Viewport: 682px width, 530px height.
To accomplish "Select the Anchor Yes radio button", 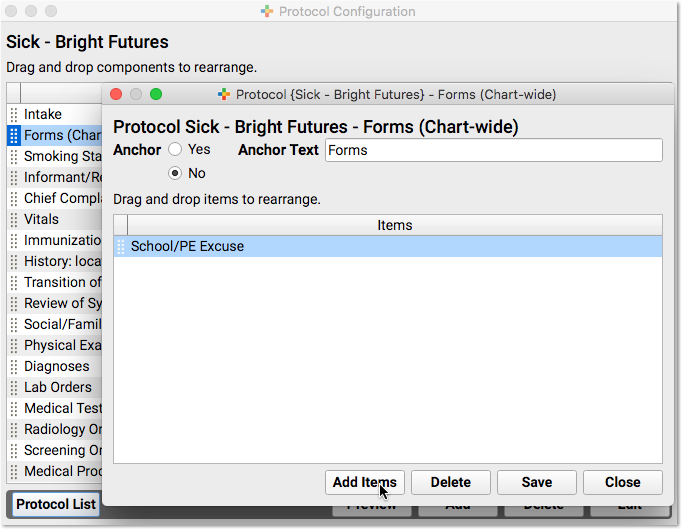I will pos(175,150).
